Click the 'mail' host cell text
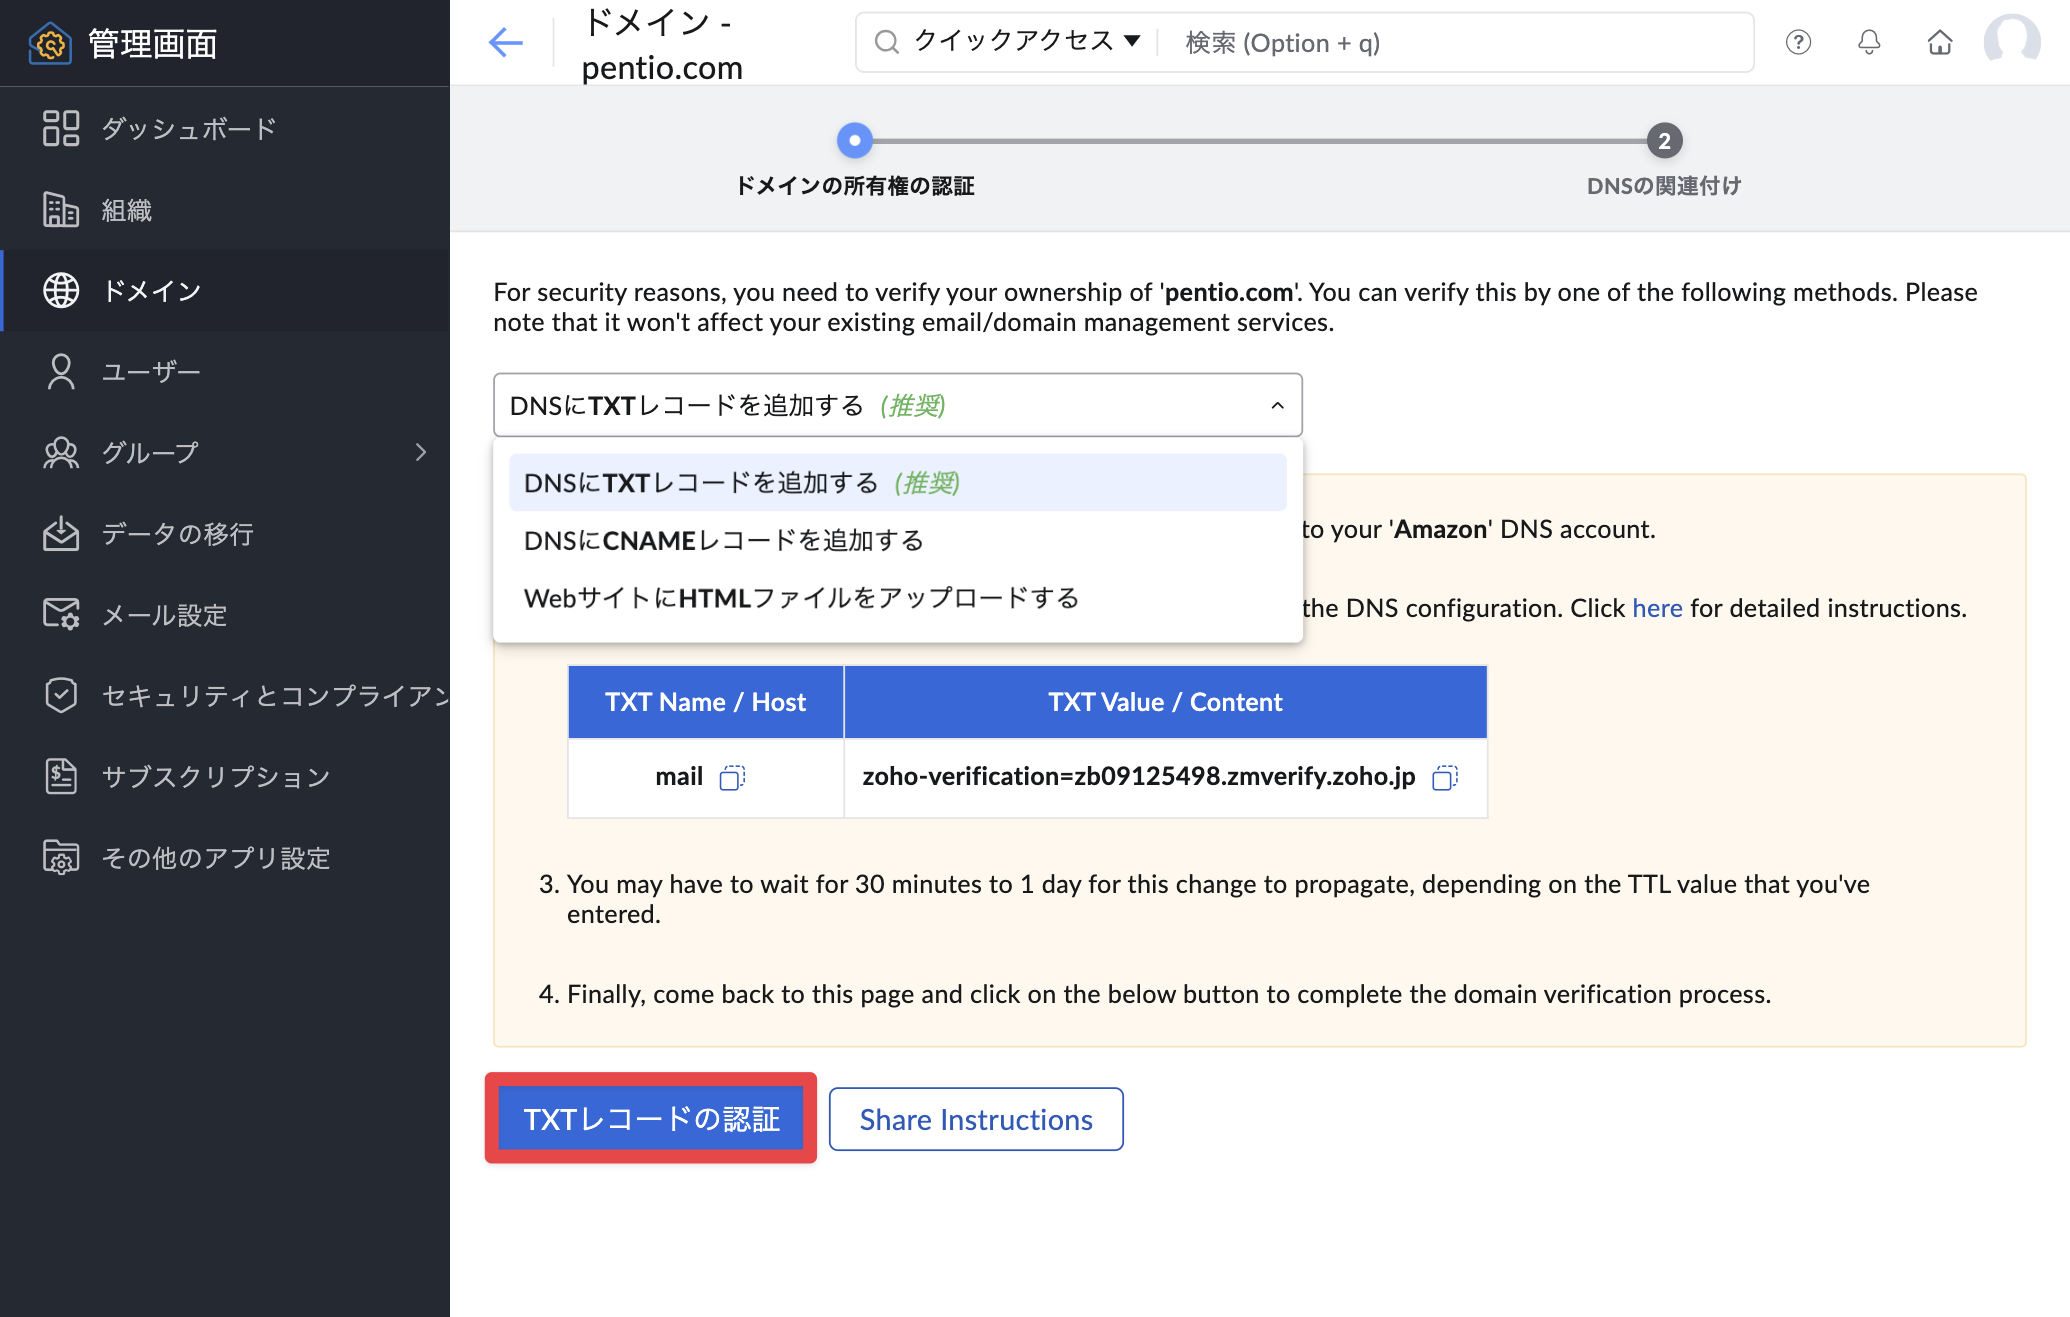 [x=679, y=776]
